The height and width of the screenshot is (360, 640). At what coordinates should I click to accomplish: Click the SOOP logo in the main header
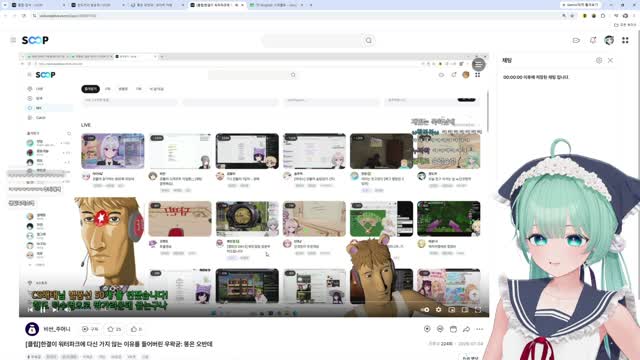tap(35, 40)
